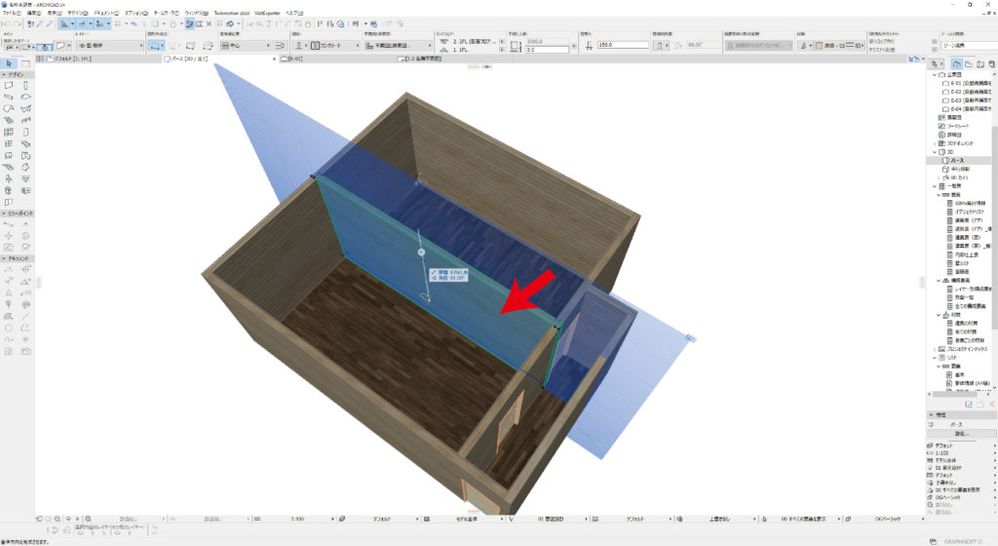Select the Roof tool in the Design toolbox
The height and width of the screenshot is (546, 998).
click(9, 109)
